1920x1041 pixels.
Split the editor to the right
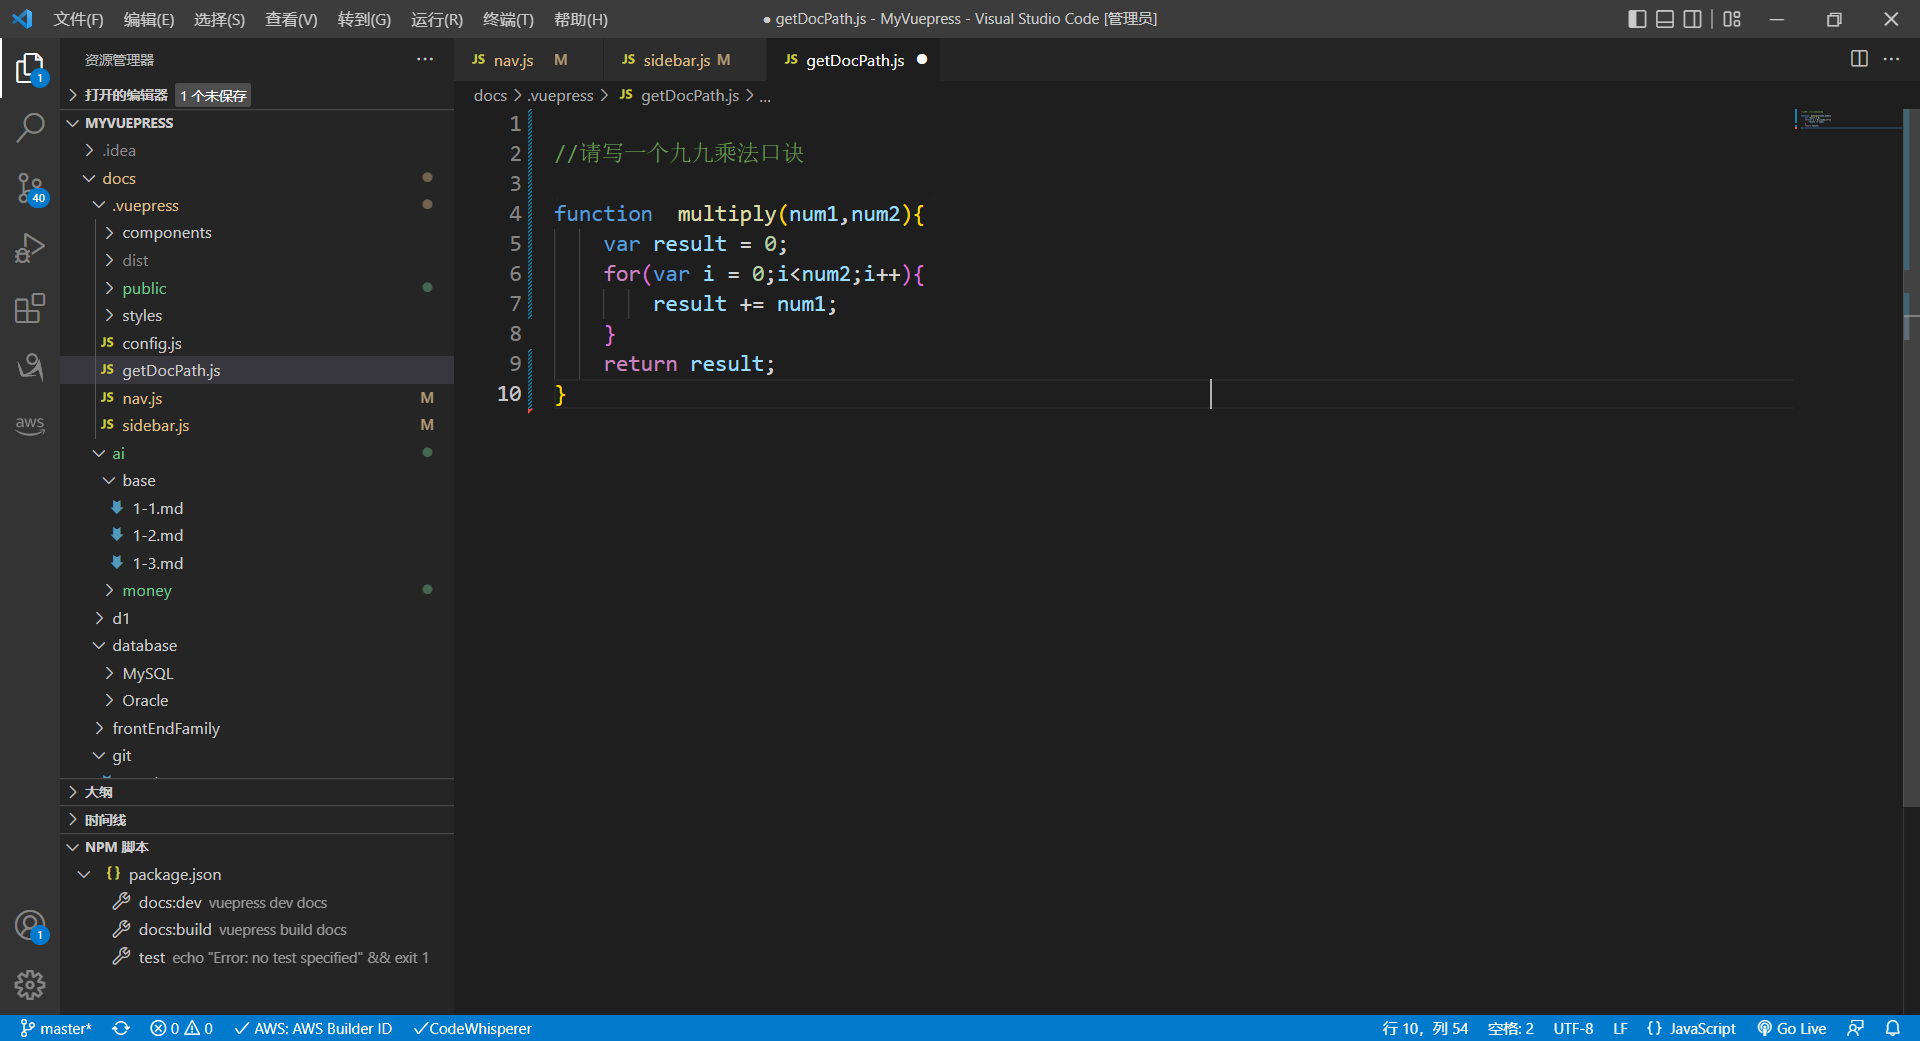(1859, 59)
